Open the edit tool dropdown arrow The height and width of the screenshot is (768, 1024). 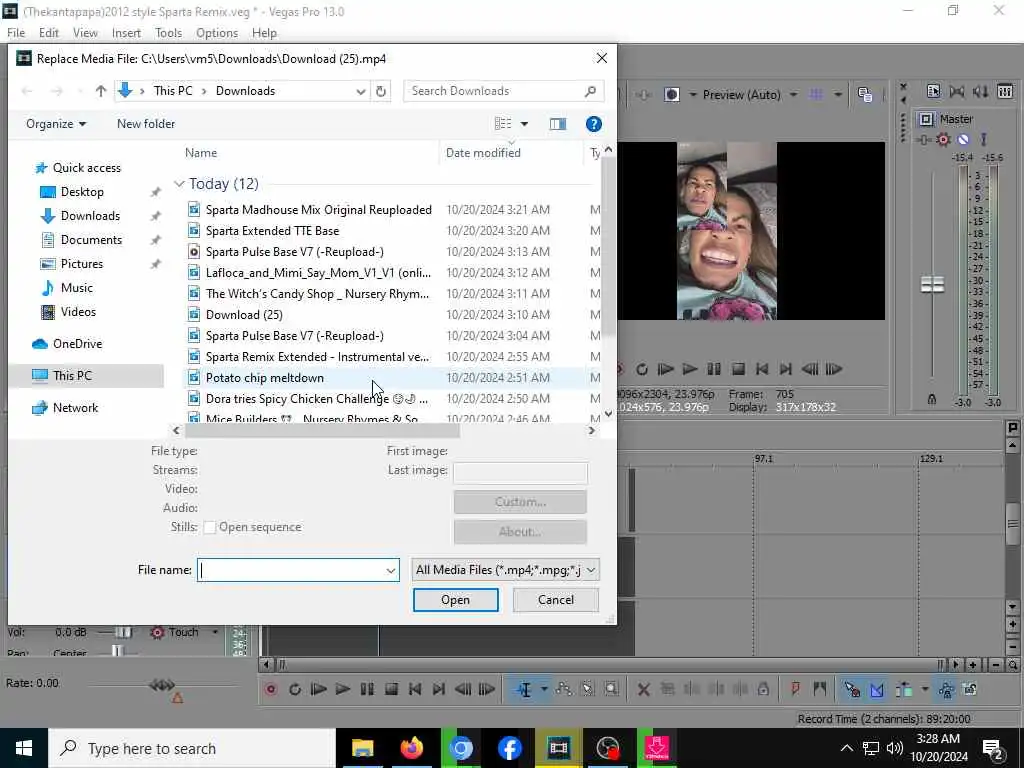(543, 689)
